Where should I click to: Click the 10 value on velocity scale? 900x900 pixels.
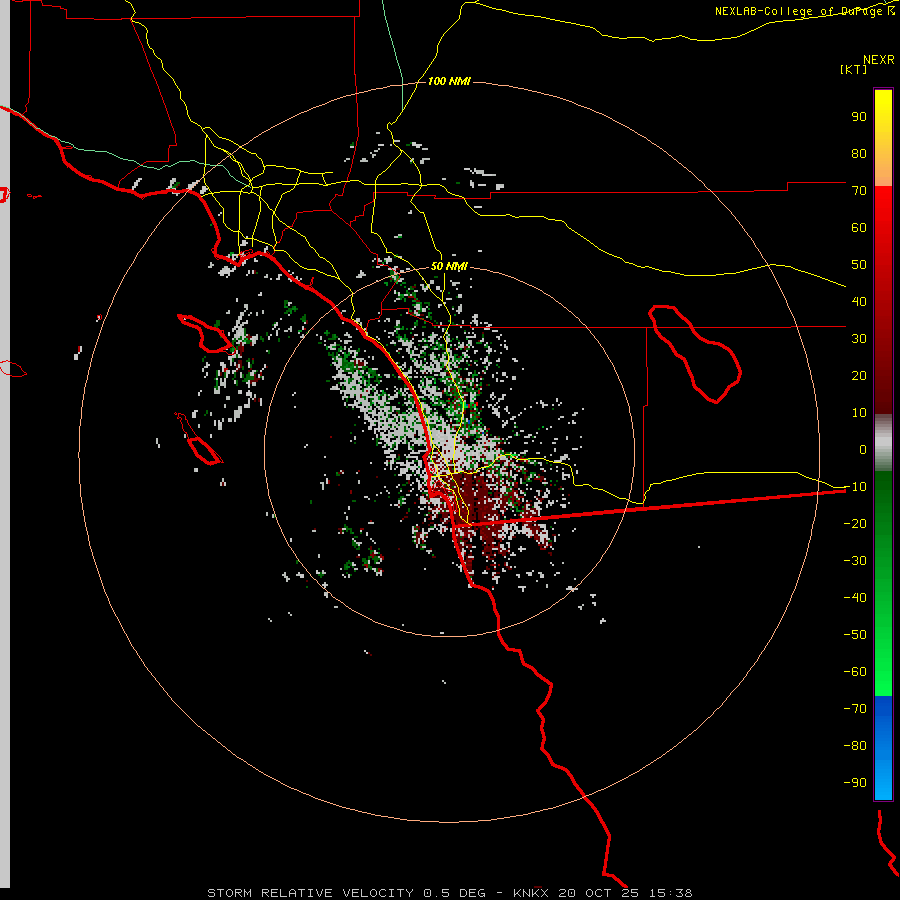859,413
